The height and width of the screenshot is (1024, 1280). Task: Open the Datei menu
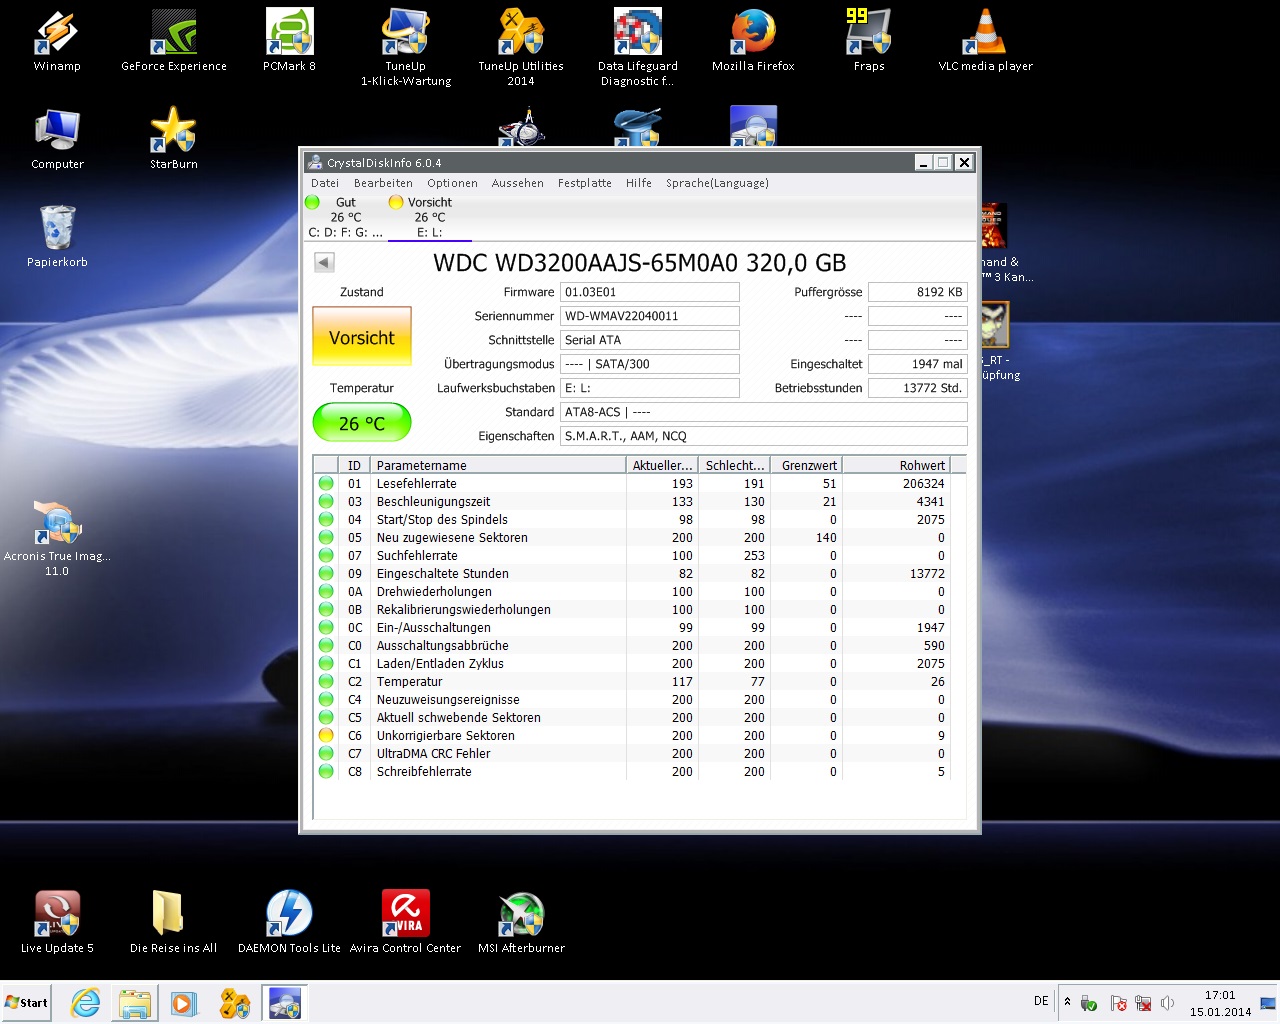[x=325, y=183]
